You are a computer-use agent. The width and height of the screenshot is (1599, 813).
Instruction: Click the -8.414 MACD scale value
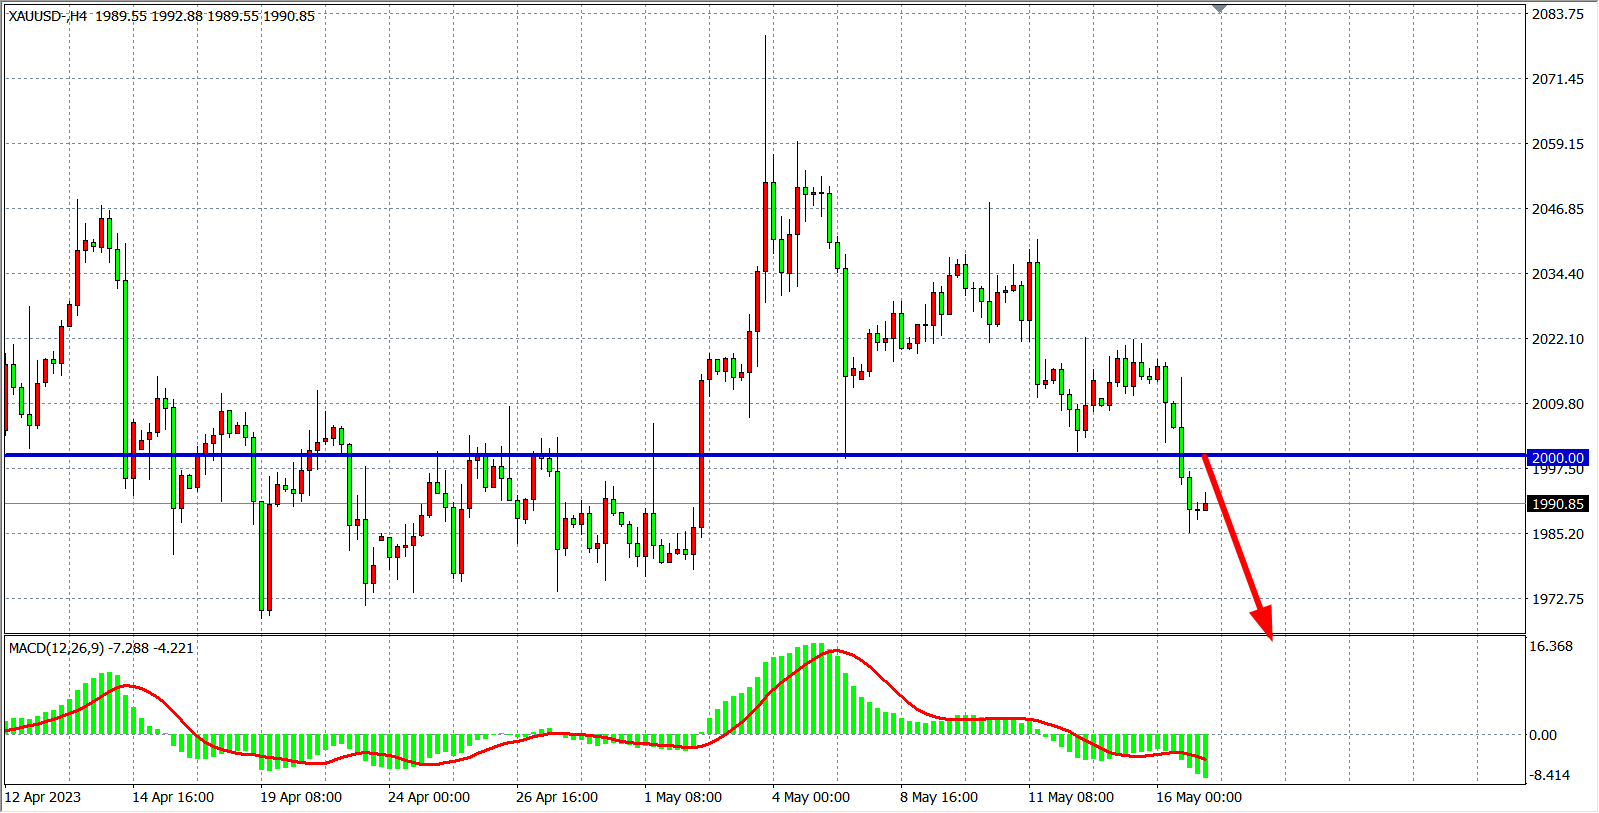tap(1549, 775)
